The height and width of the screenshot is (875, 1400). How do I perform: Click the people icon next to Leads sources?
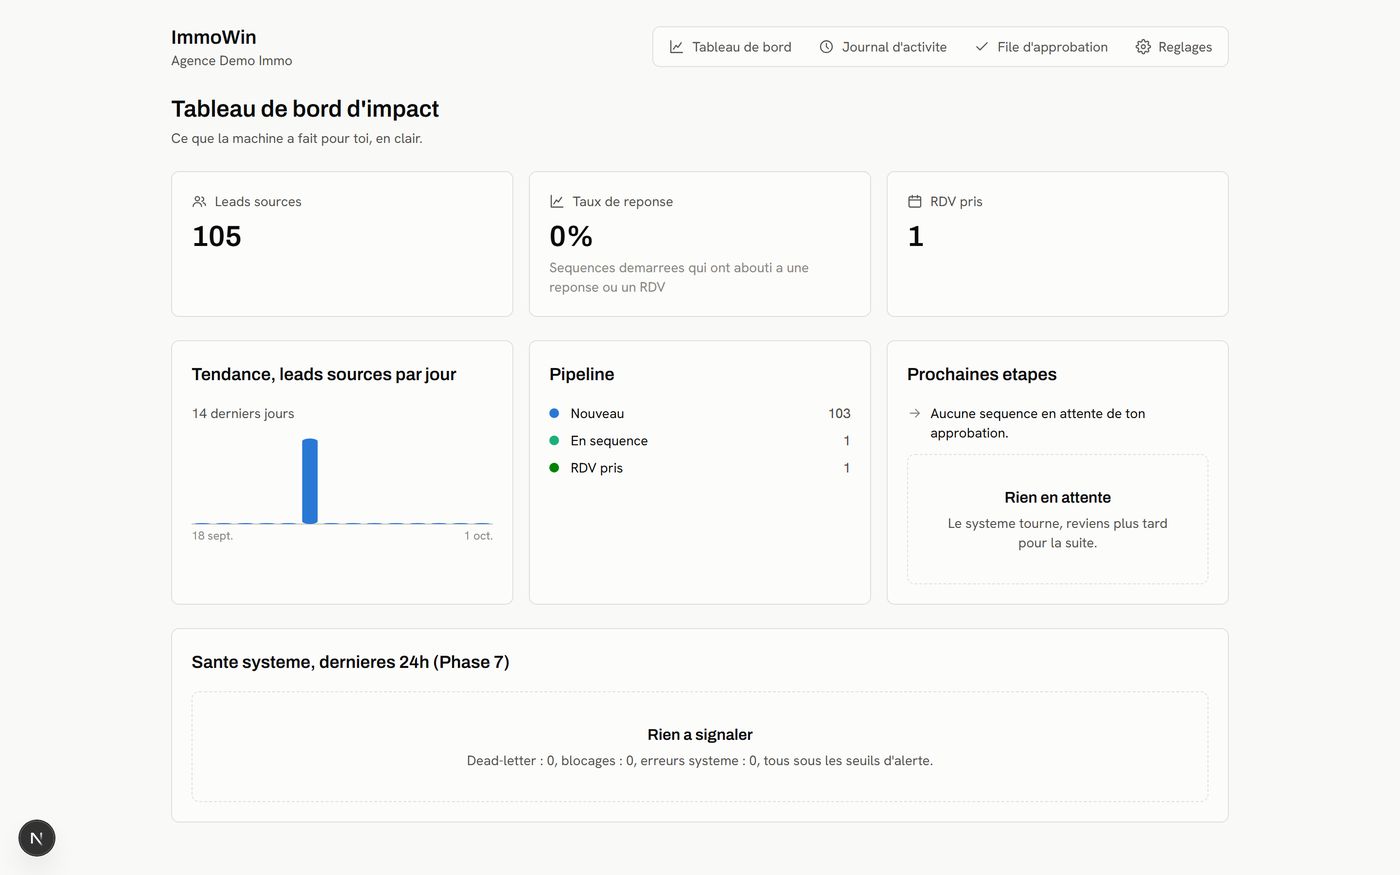(199, 201)
